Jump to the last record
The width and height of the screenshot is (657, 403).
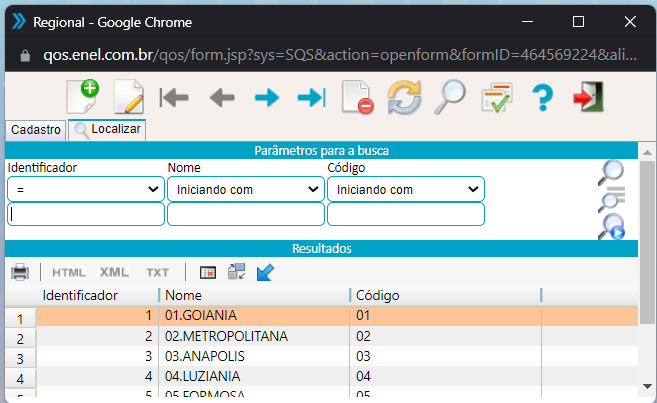311,97
